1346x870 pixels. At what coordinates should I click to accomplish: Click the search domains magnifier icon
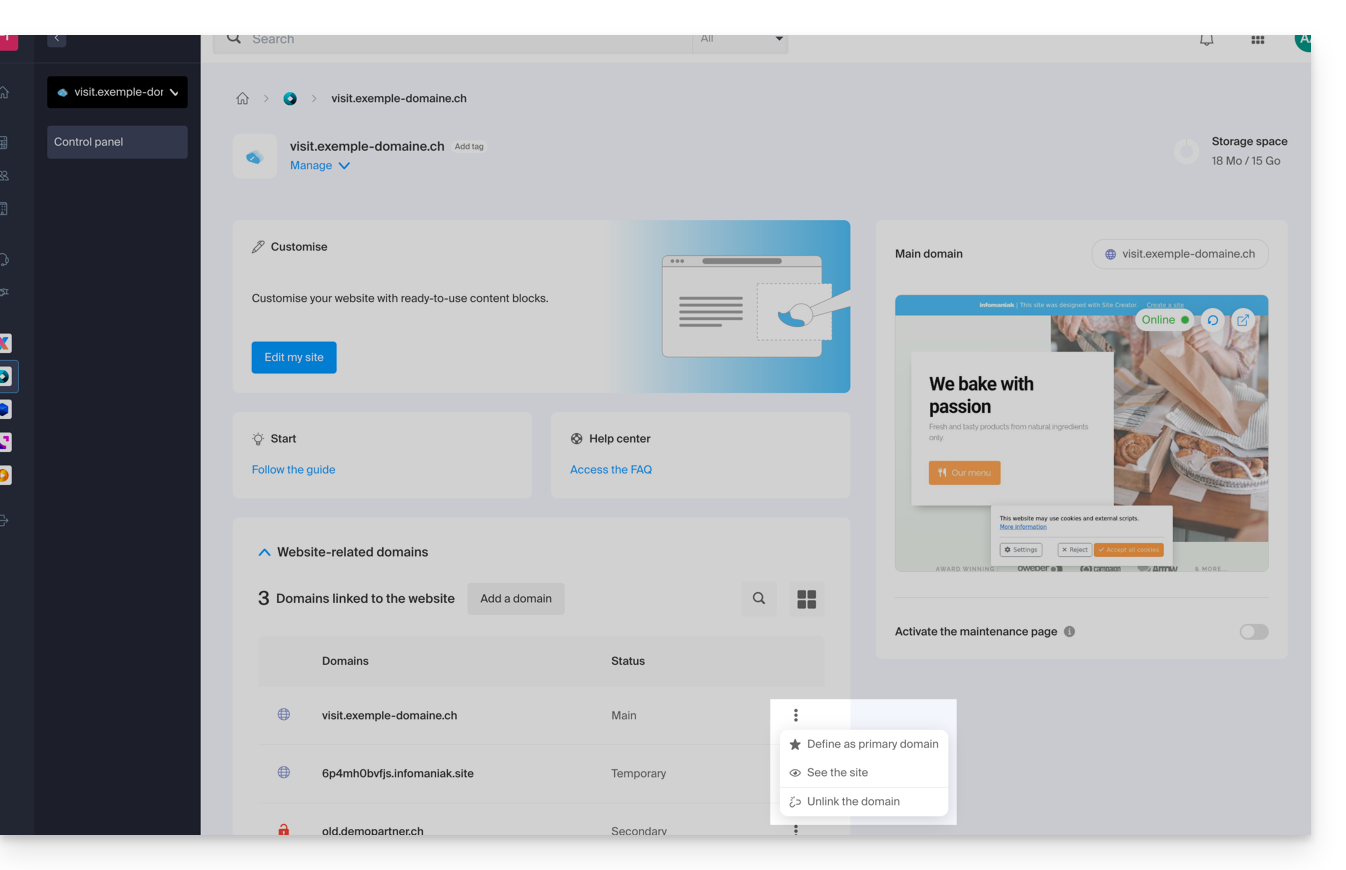click(x=759, y=598)
